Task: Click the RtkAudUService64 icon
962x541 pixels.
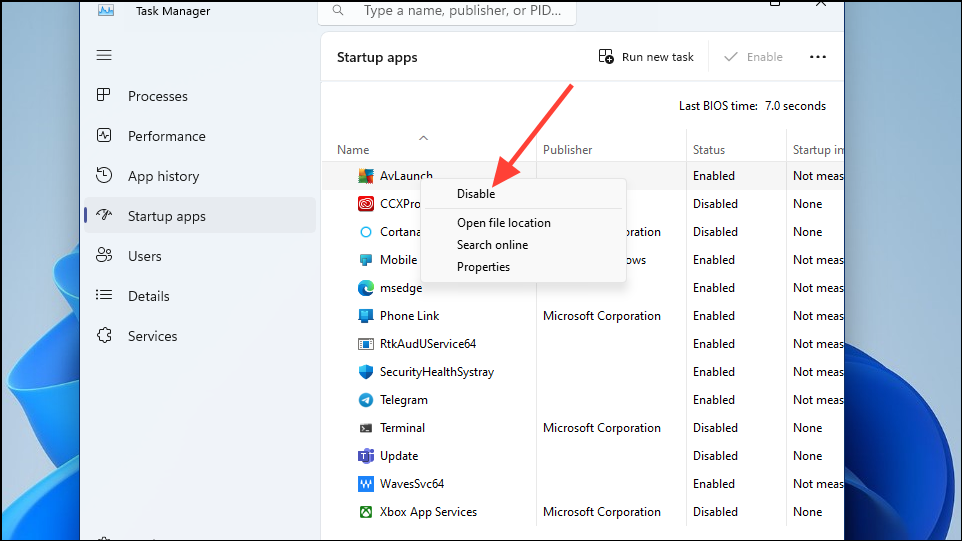Action: 366,344
